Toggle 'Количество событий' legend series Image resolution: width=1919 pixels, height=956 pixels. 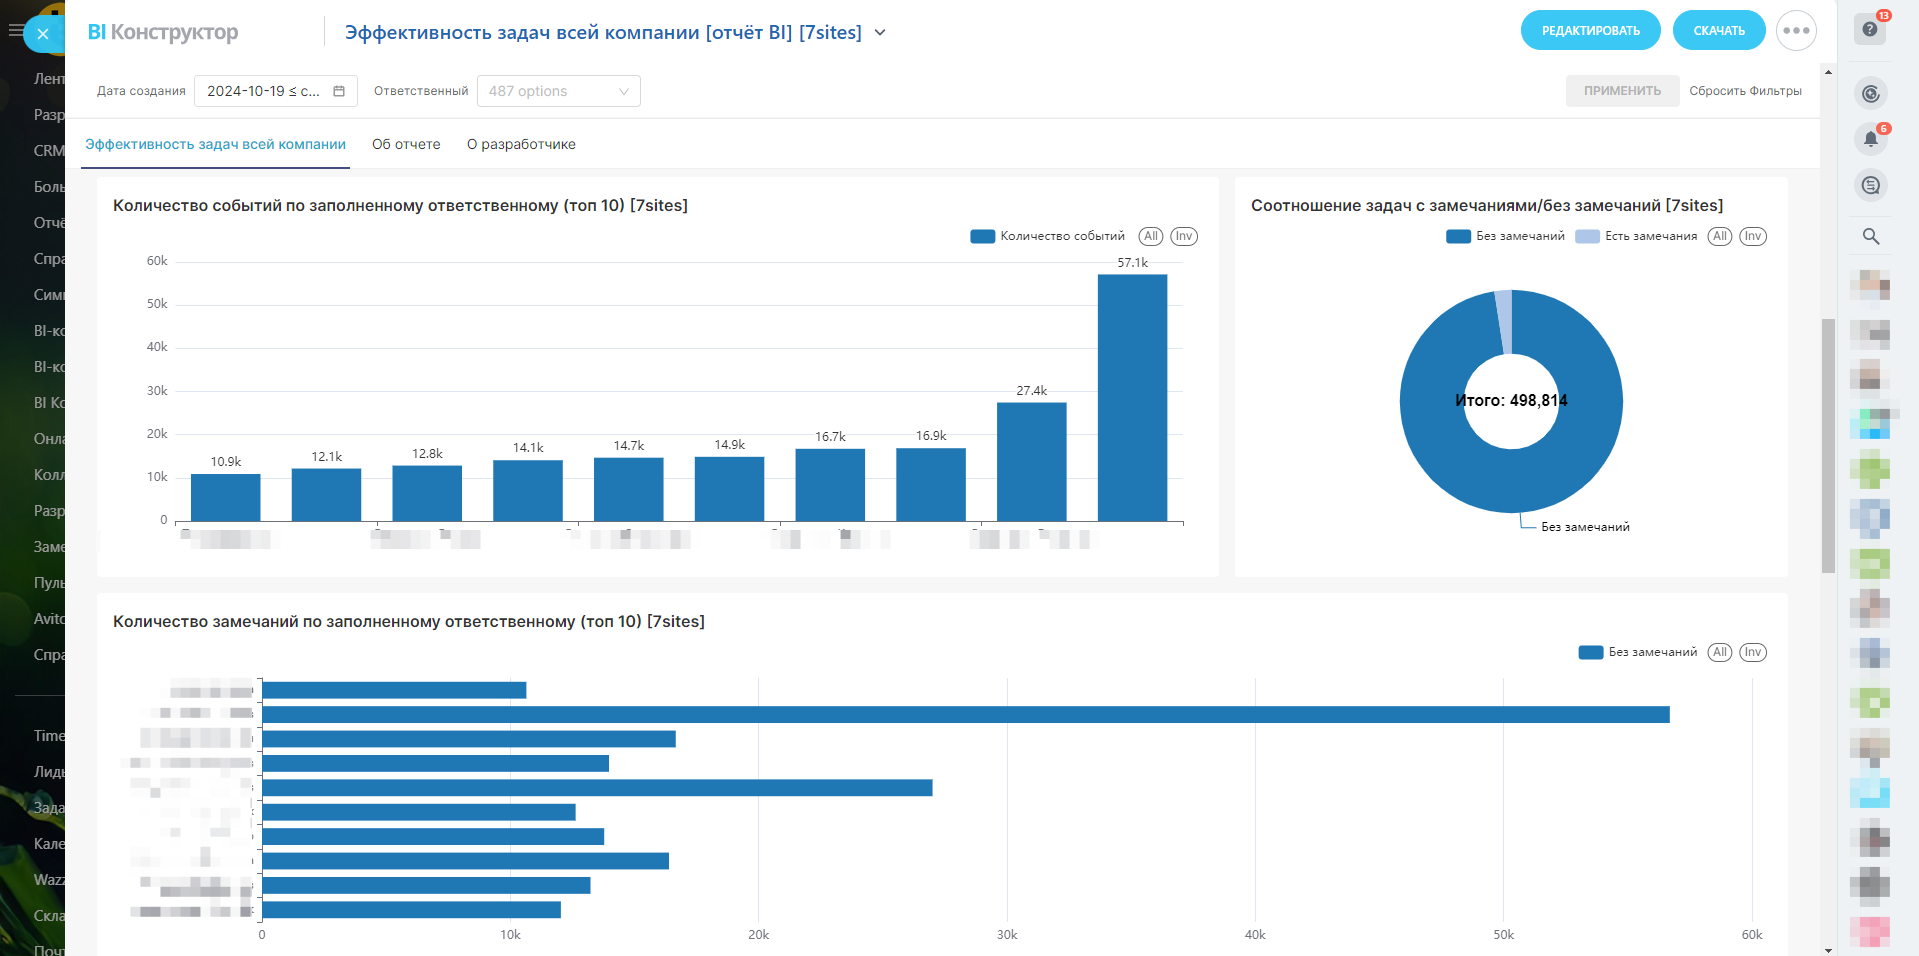[1048, 236]
